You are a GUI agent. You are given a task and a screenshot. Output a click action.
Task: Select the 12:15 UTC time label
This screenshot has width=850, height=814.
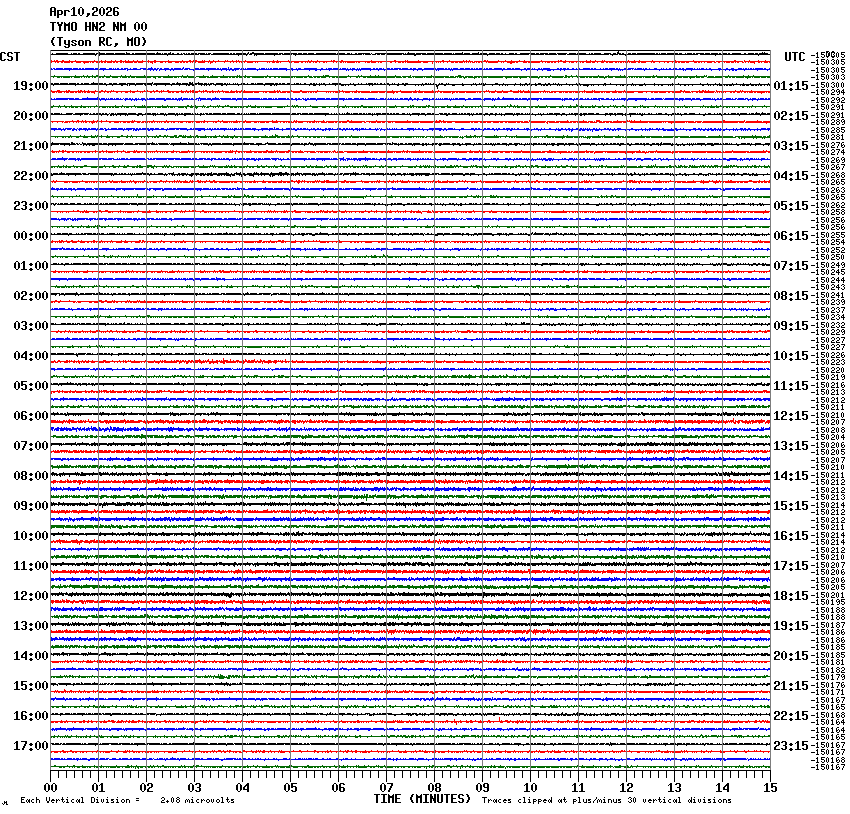[791, 416]
